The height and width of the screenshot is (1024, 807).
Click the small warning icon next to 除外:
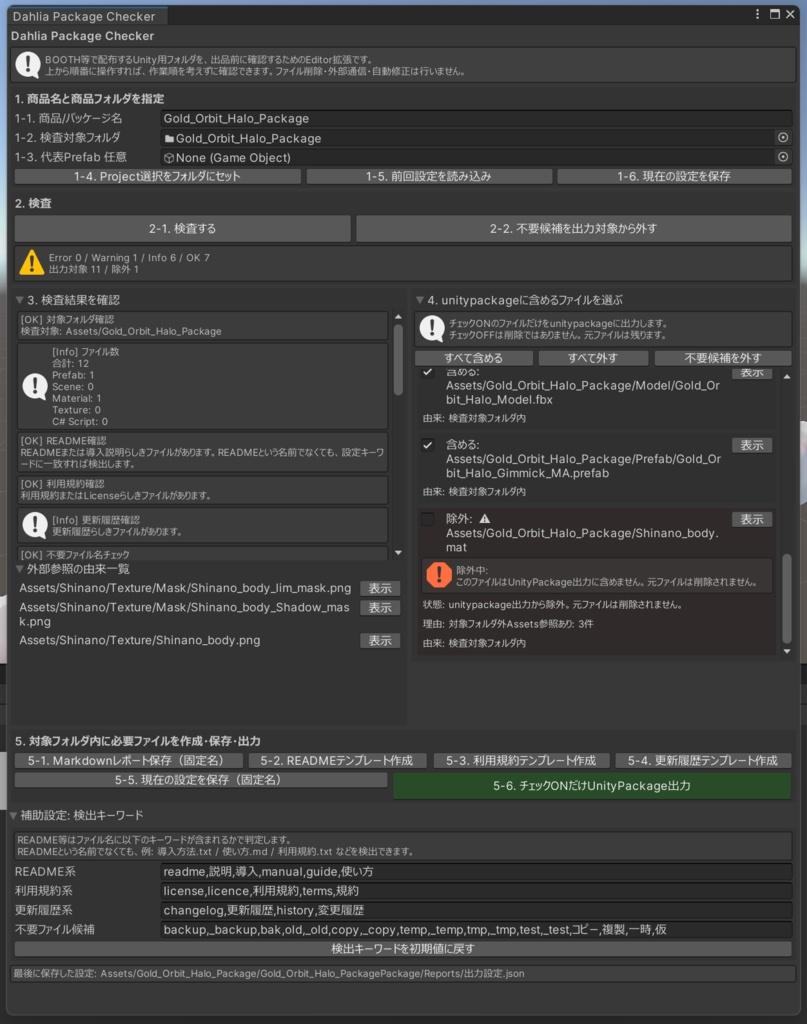484,519
